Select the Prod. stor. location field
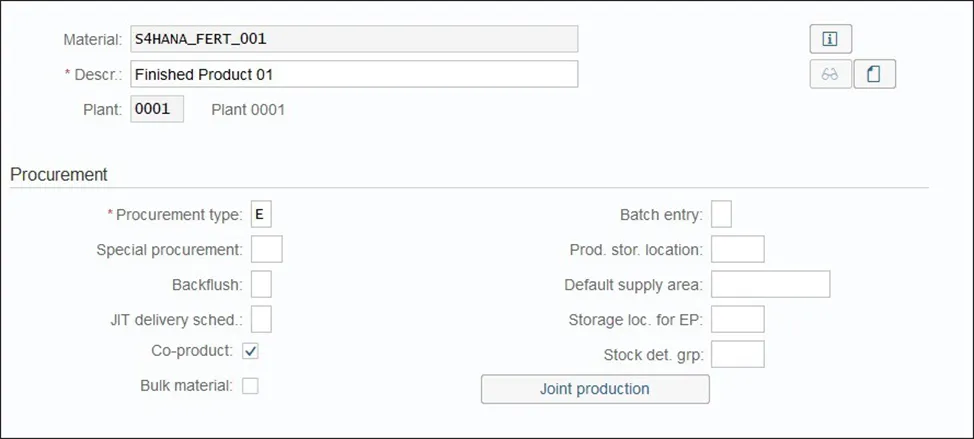This screenshot has height=439, width=974. [x=737, y=249]
